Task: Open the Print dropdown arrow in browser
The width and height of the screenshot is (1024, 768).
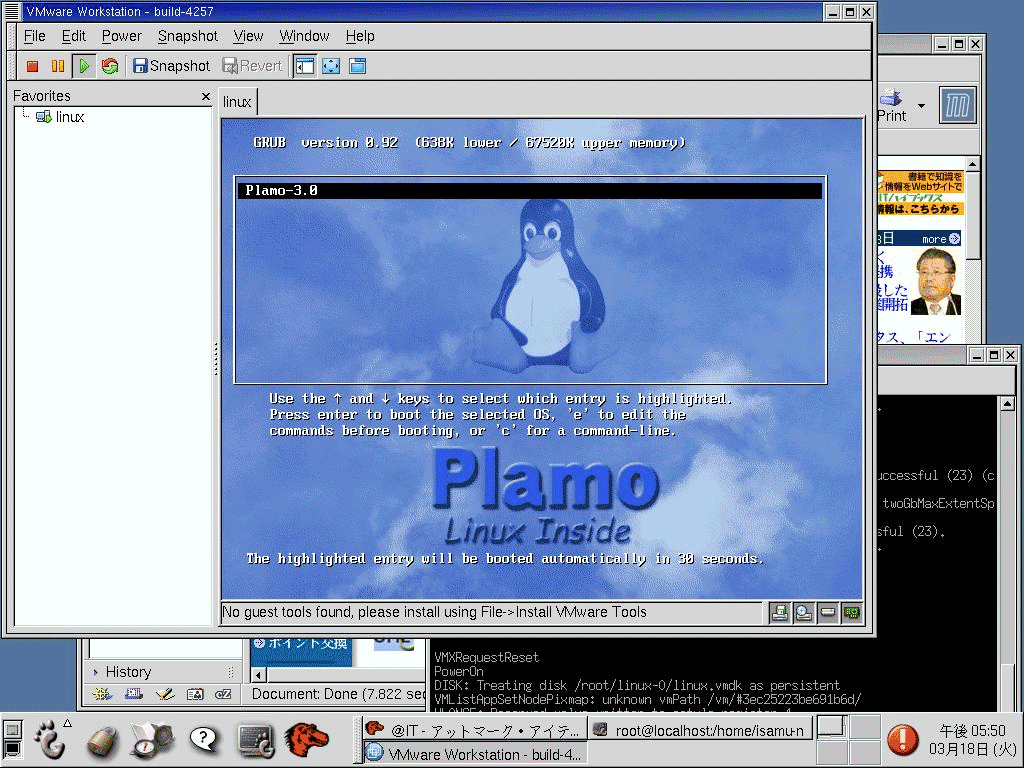Action: (921, 106)
